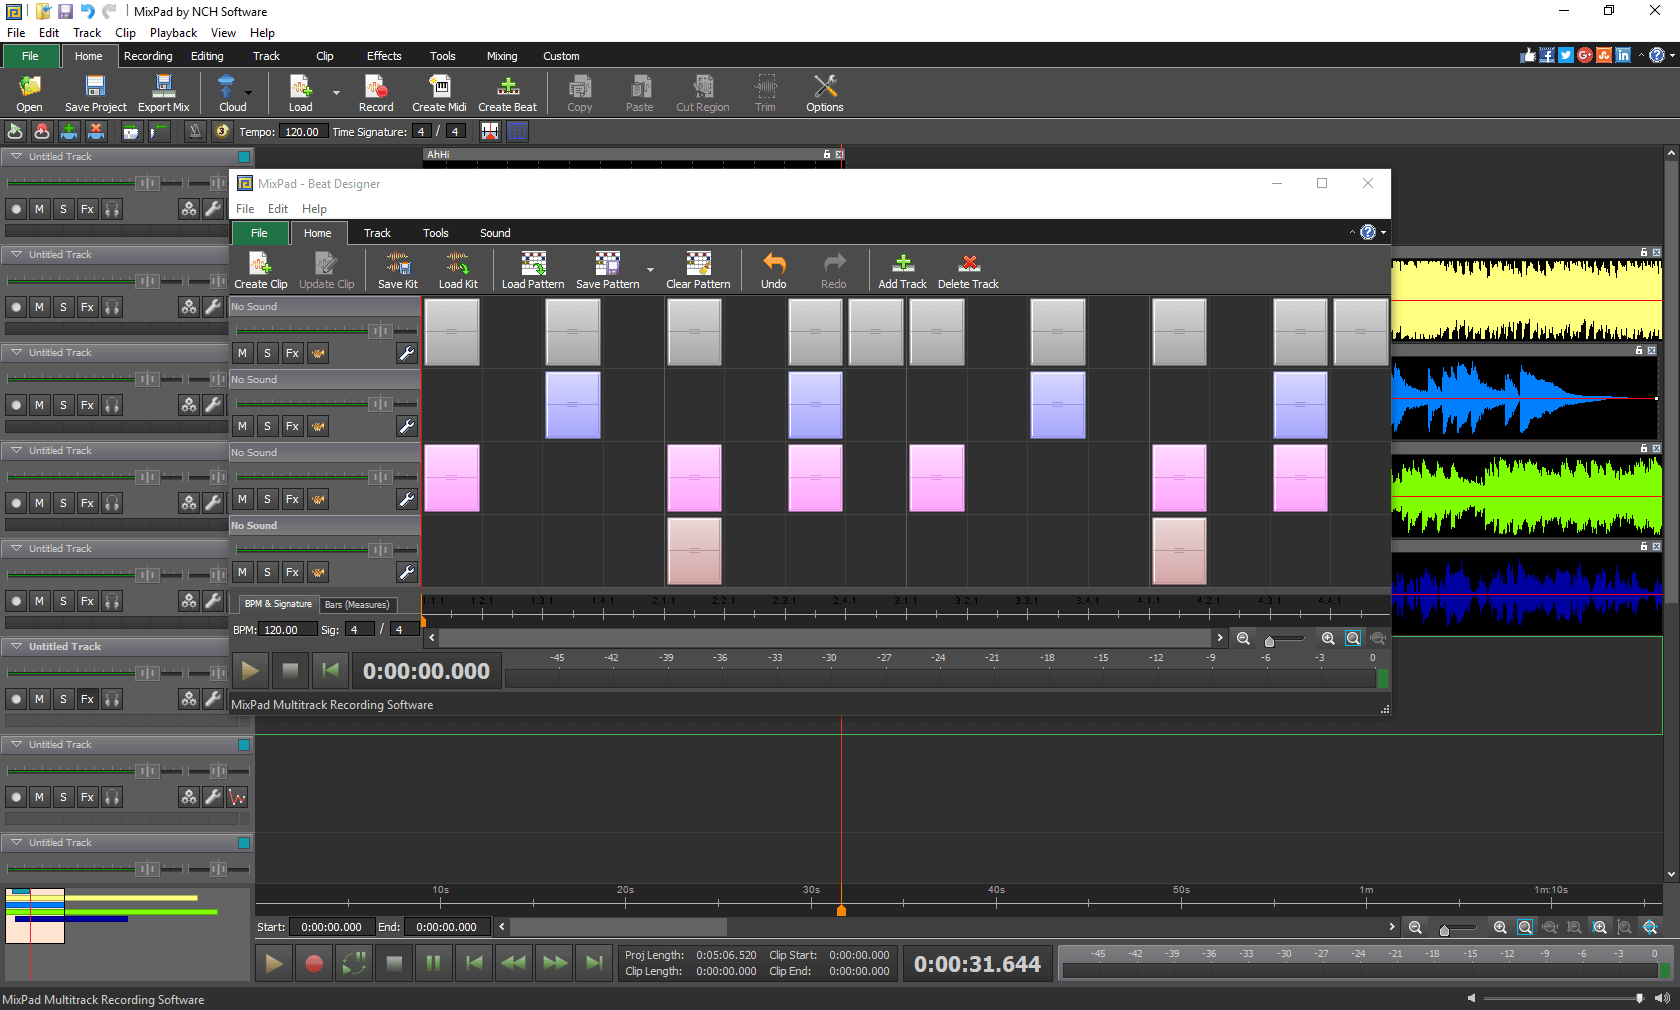Open the Record tool in the Home ribbon

pos(376,92)
